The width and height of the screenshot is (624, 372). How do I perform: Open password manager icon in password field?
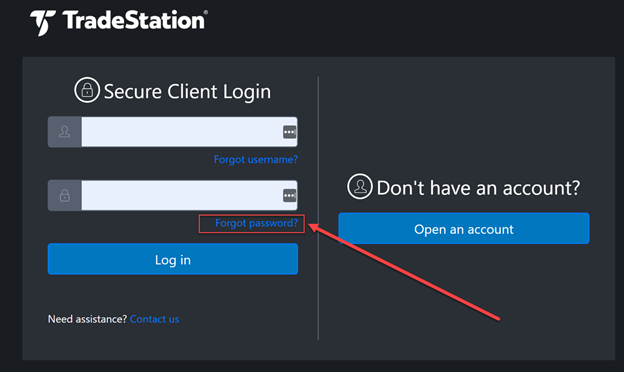click(x=289, y=195)
